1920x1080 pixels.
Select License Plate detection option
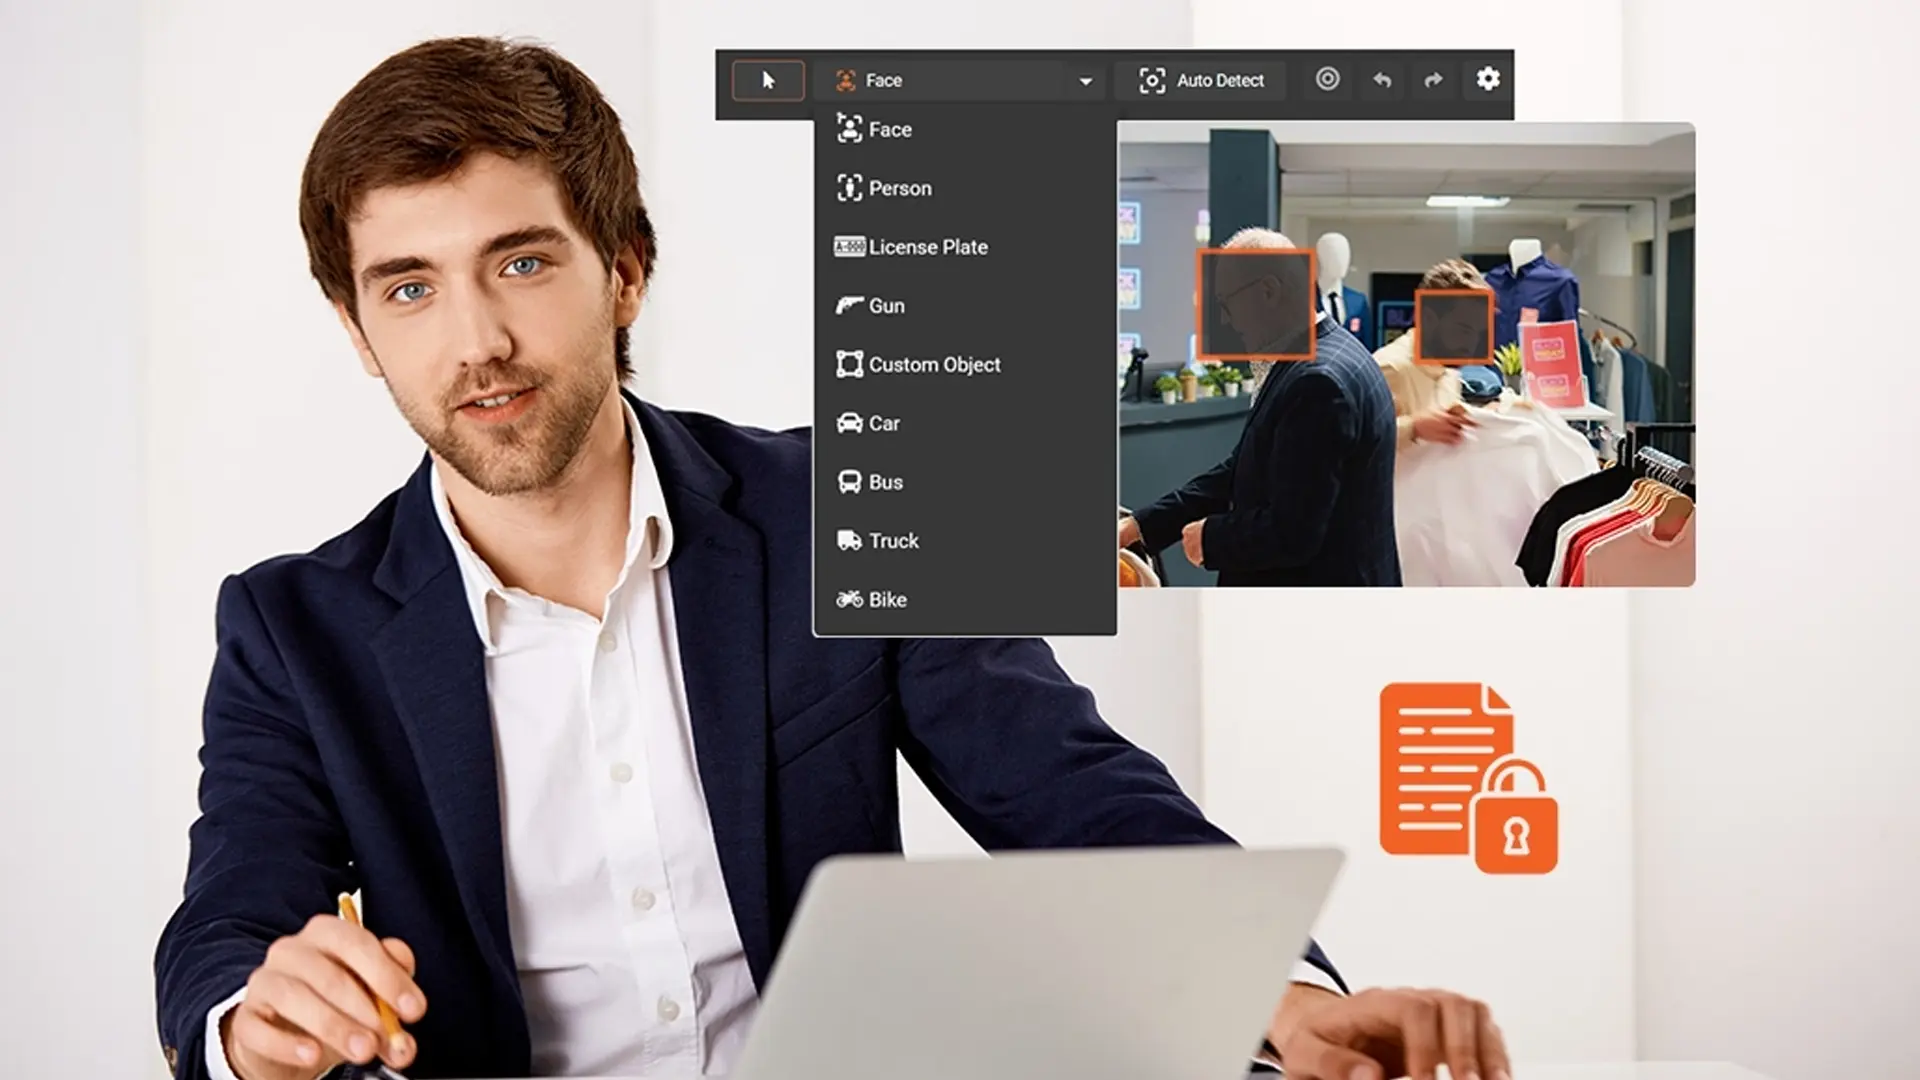(927, 247)
